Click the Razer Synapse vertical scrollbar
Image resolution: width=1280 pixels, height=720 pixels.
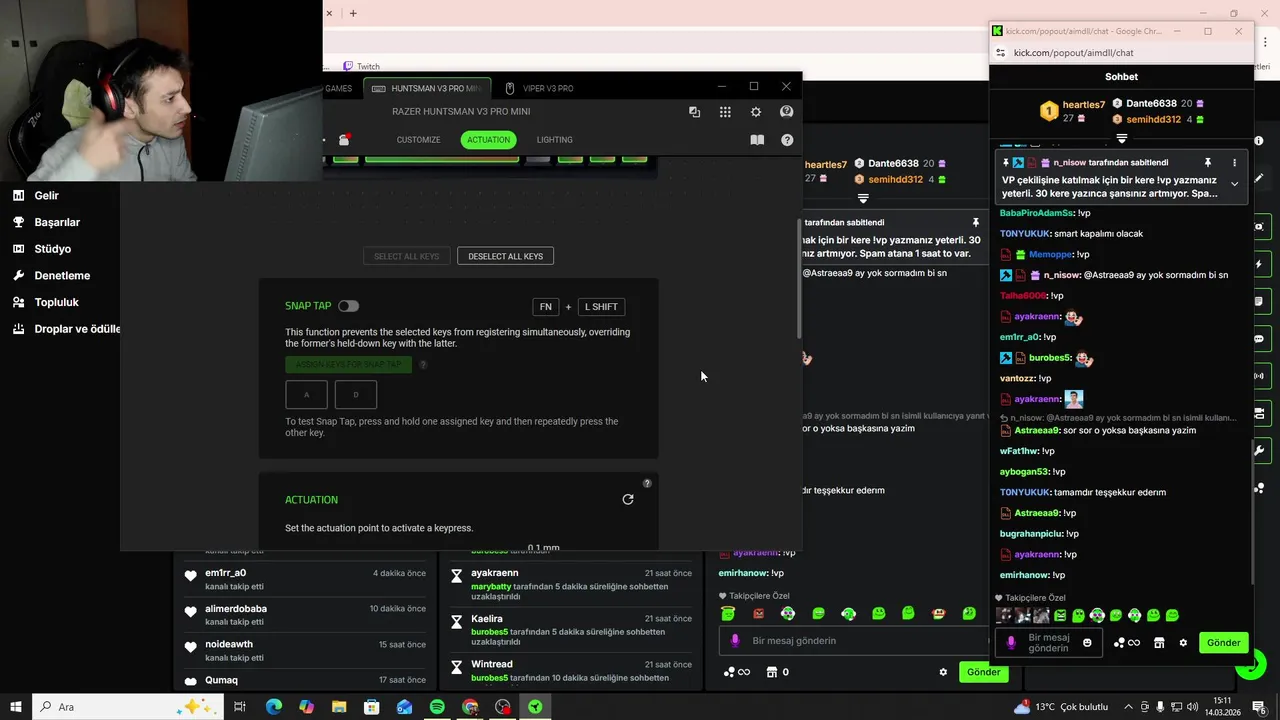[x=798, y=278]
